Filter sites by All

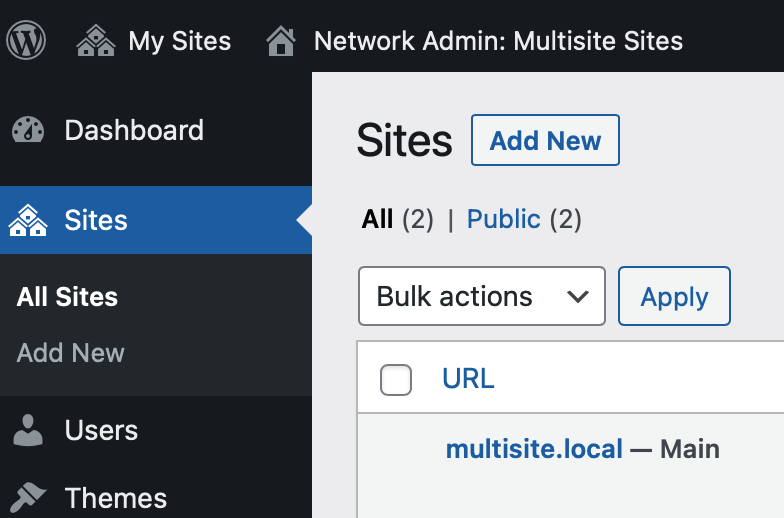[x=377, y=220]
